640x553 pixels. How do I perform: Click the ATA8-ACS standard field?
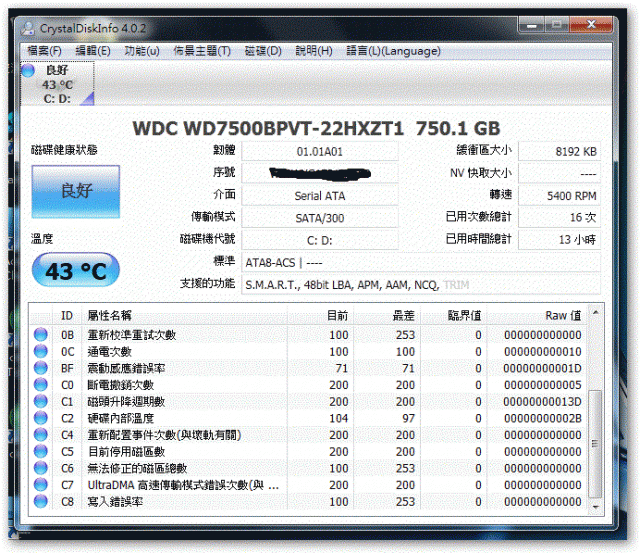pyautogui.click(x=421, y=263)
